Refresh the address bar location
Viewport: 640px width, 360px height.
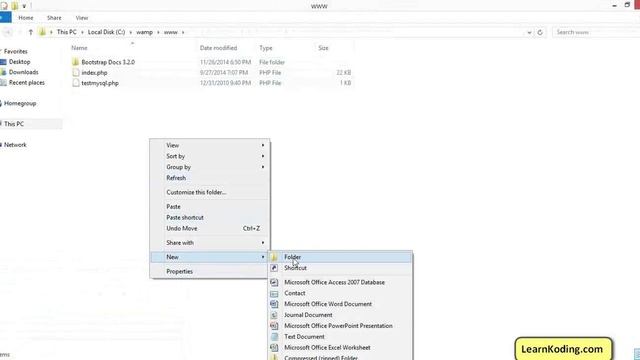[540, 32]
